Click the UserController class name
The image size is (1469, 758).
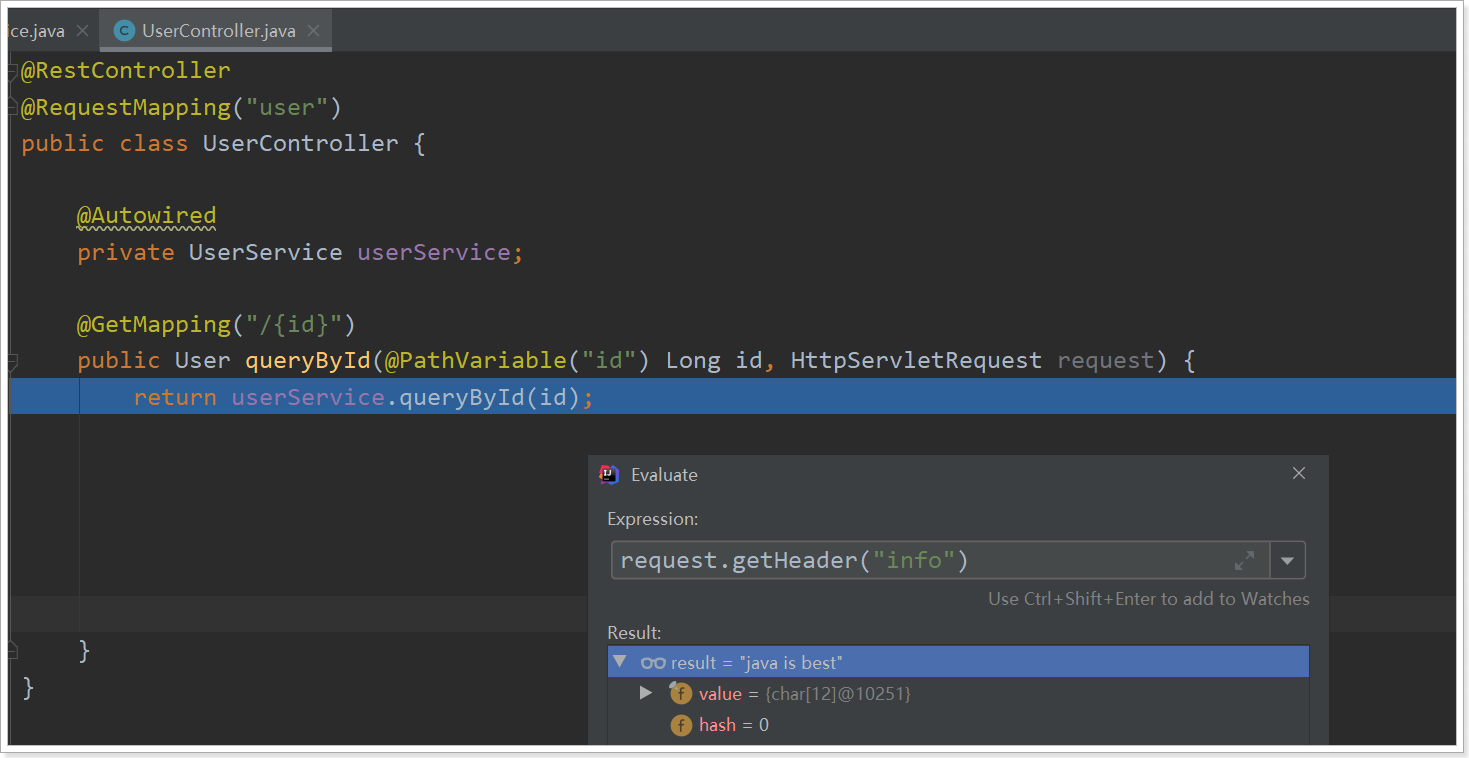(x=300, y=143)
